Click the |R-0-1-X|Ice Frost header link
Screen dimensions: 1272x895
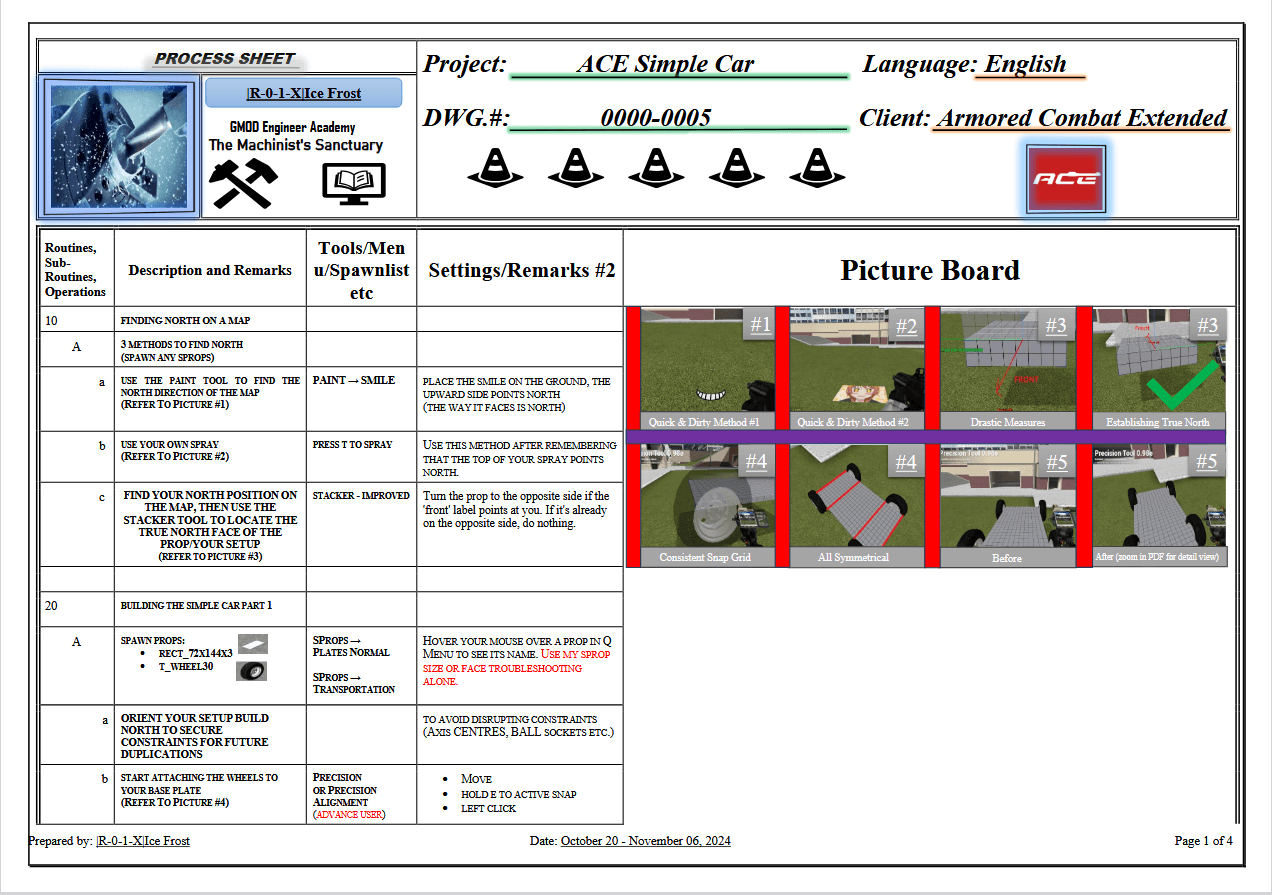click(302, 92)
